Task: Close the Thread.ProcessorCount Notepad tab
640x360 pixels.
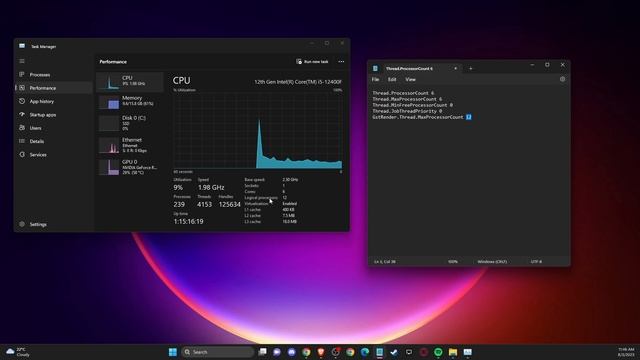Action: click(456, 69)
